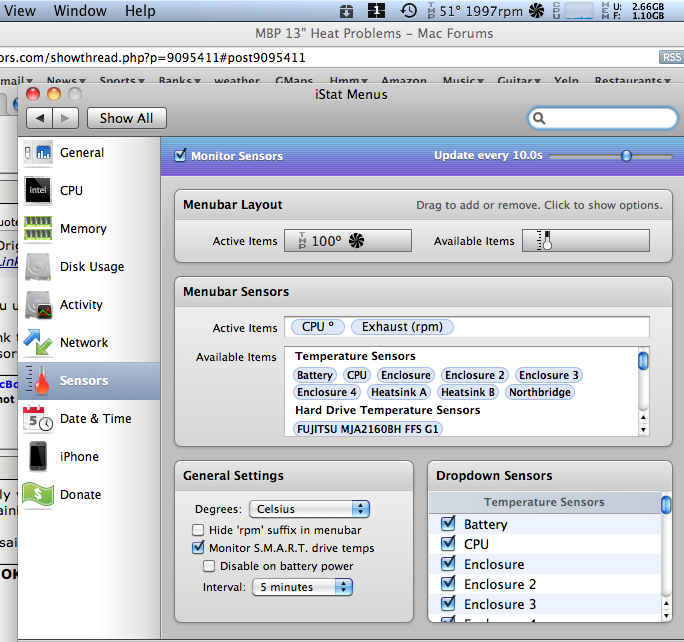Select the FUJITSU MJA2160BH hard drive sensor
Image resolution: width=684 pixels, height=642 pixels.
[x=368, y=429]
